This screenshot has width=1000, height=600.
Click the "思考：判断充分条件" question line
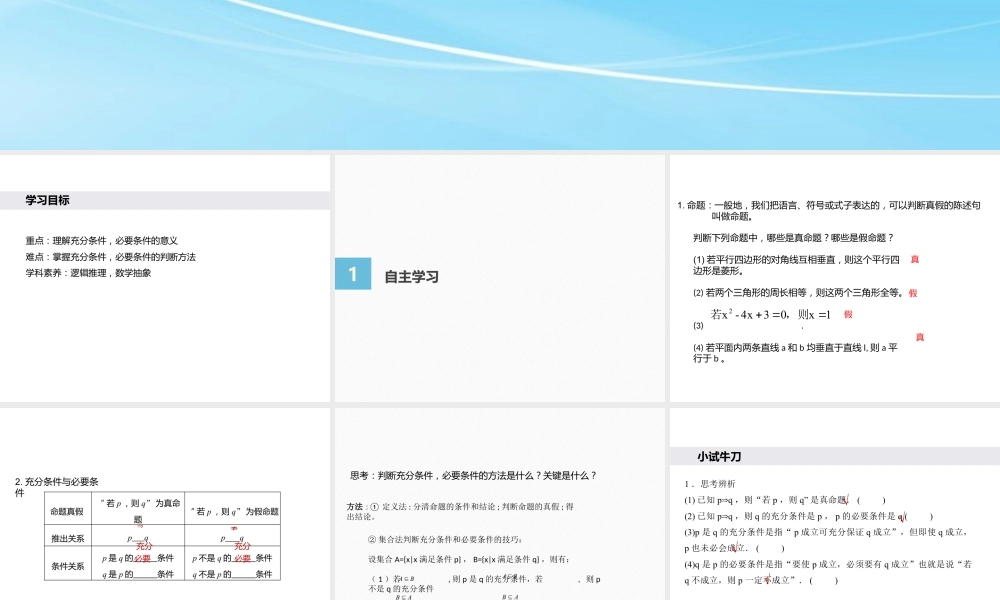pyautogui.click(x=470, y=475)
